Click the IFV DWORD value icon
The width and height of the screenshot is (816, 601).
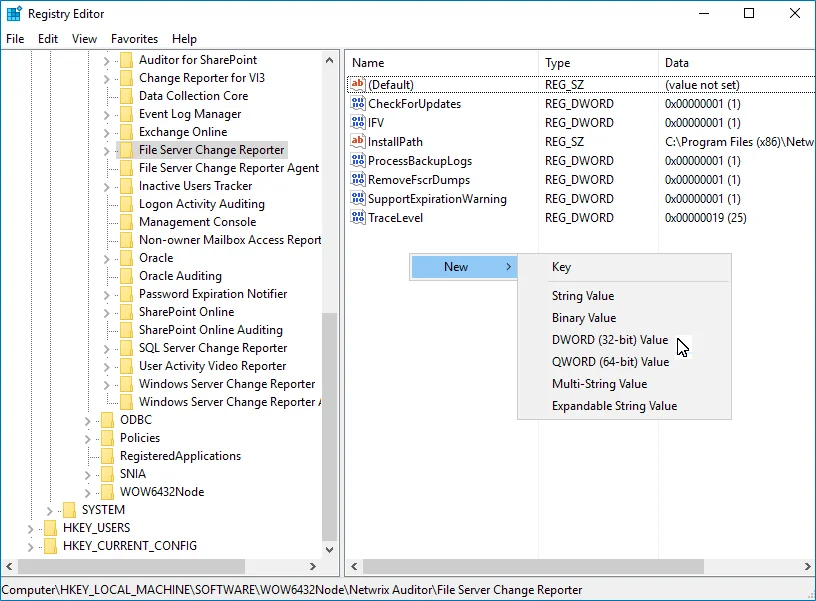358,122
